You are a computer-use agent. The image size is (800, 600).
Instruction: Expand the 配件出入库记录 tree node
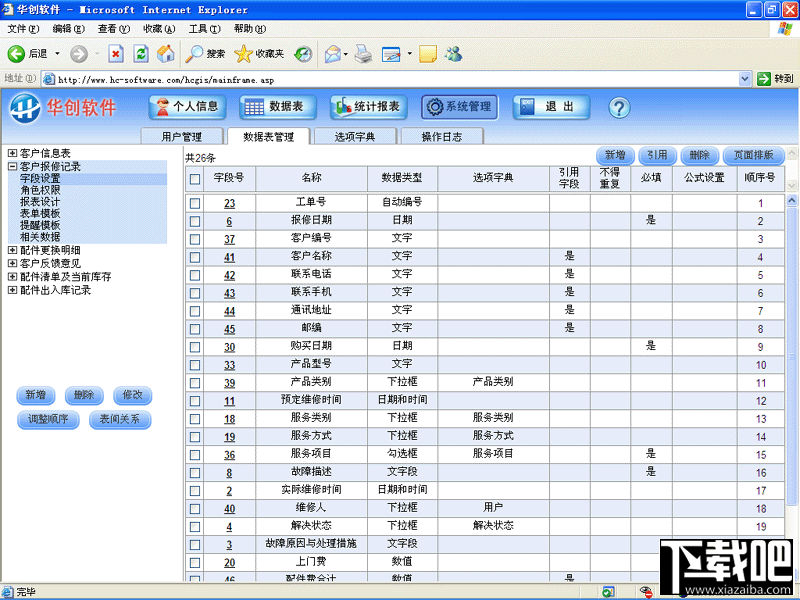pos(12,290)
